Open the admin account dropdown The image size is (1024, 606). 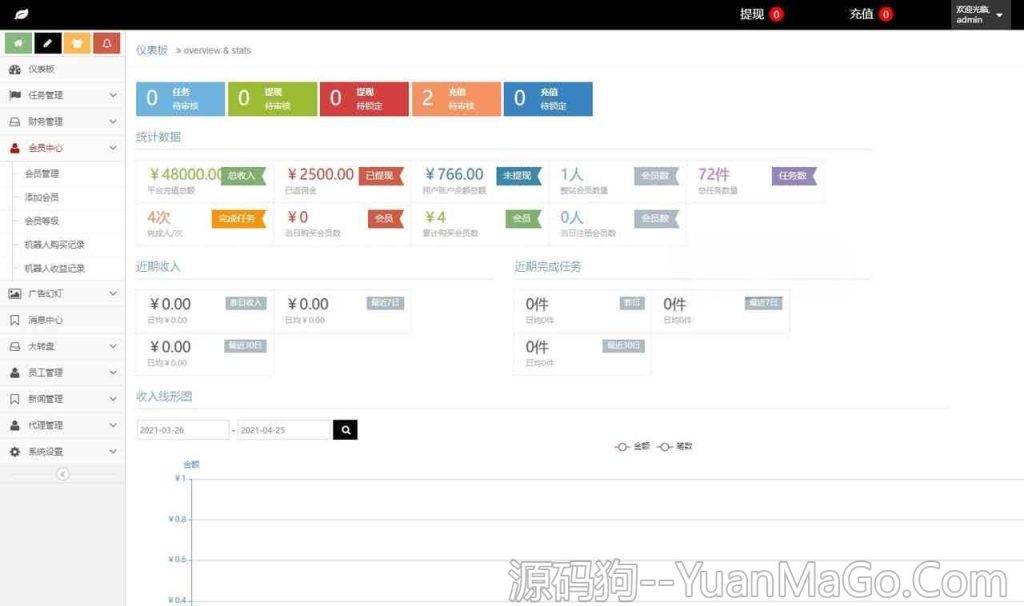[978, 14]
